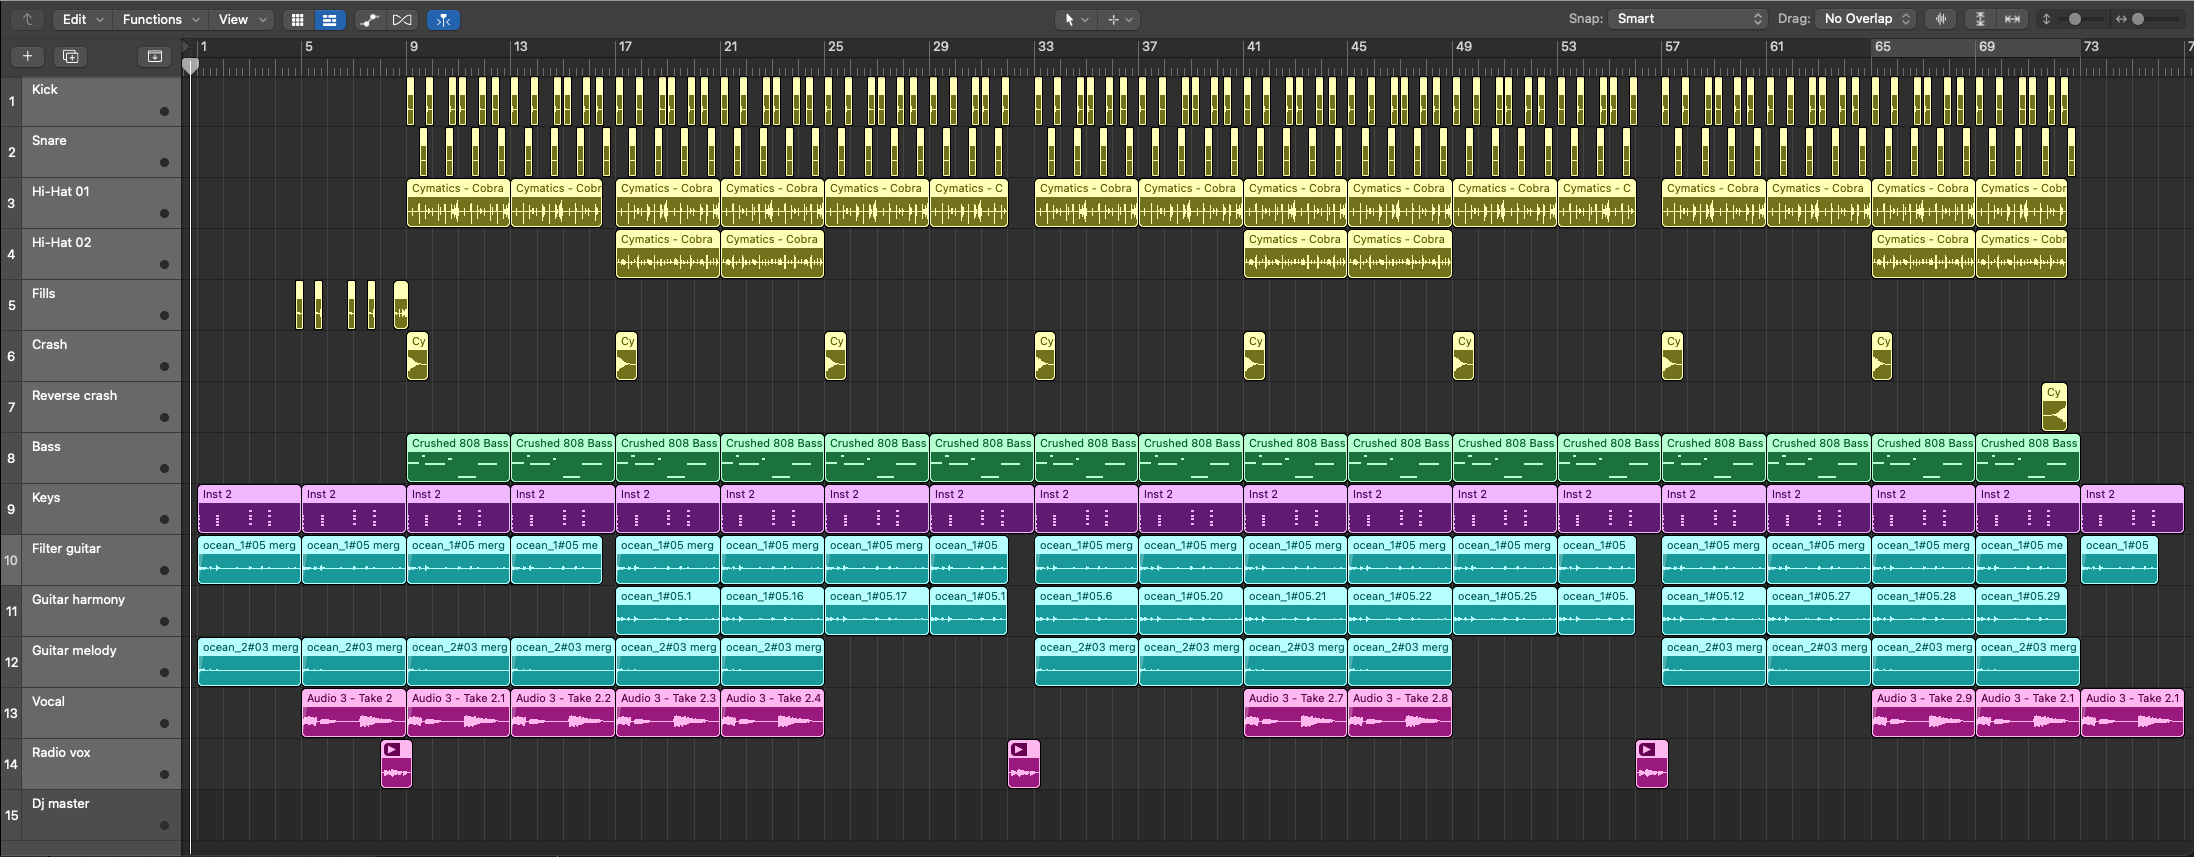Select the Bass track header
Viewport: 2194px width, 857px height.
pos(91,458)
